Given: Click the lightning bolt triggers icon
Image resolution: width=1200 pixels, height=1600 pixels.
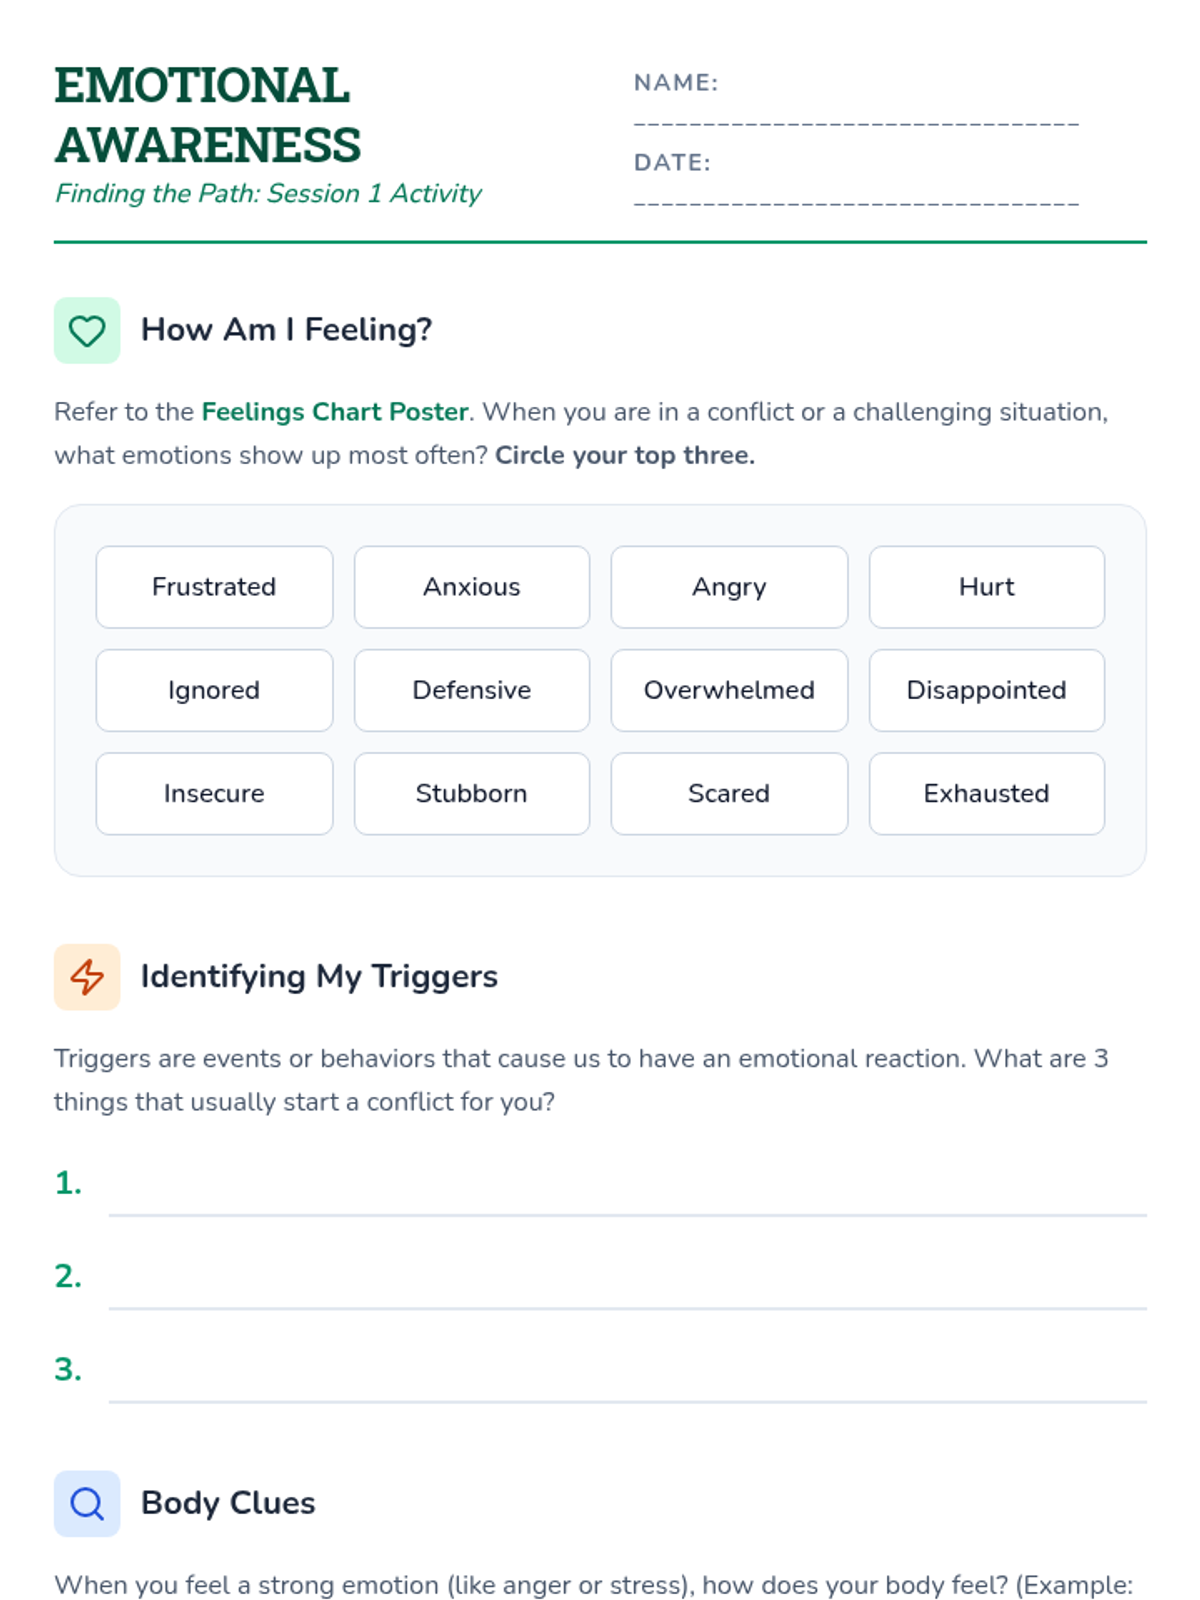Looking at the screenshot, I should coord(87,977).
